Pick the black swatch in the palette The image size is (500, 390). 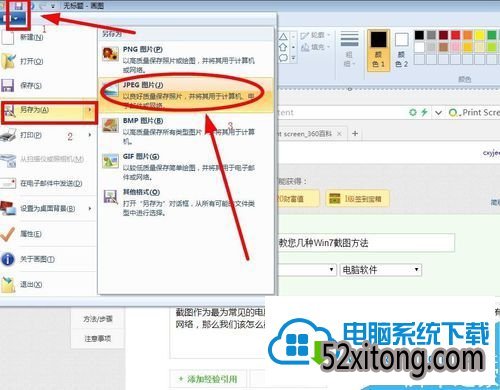click(419, 35)
